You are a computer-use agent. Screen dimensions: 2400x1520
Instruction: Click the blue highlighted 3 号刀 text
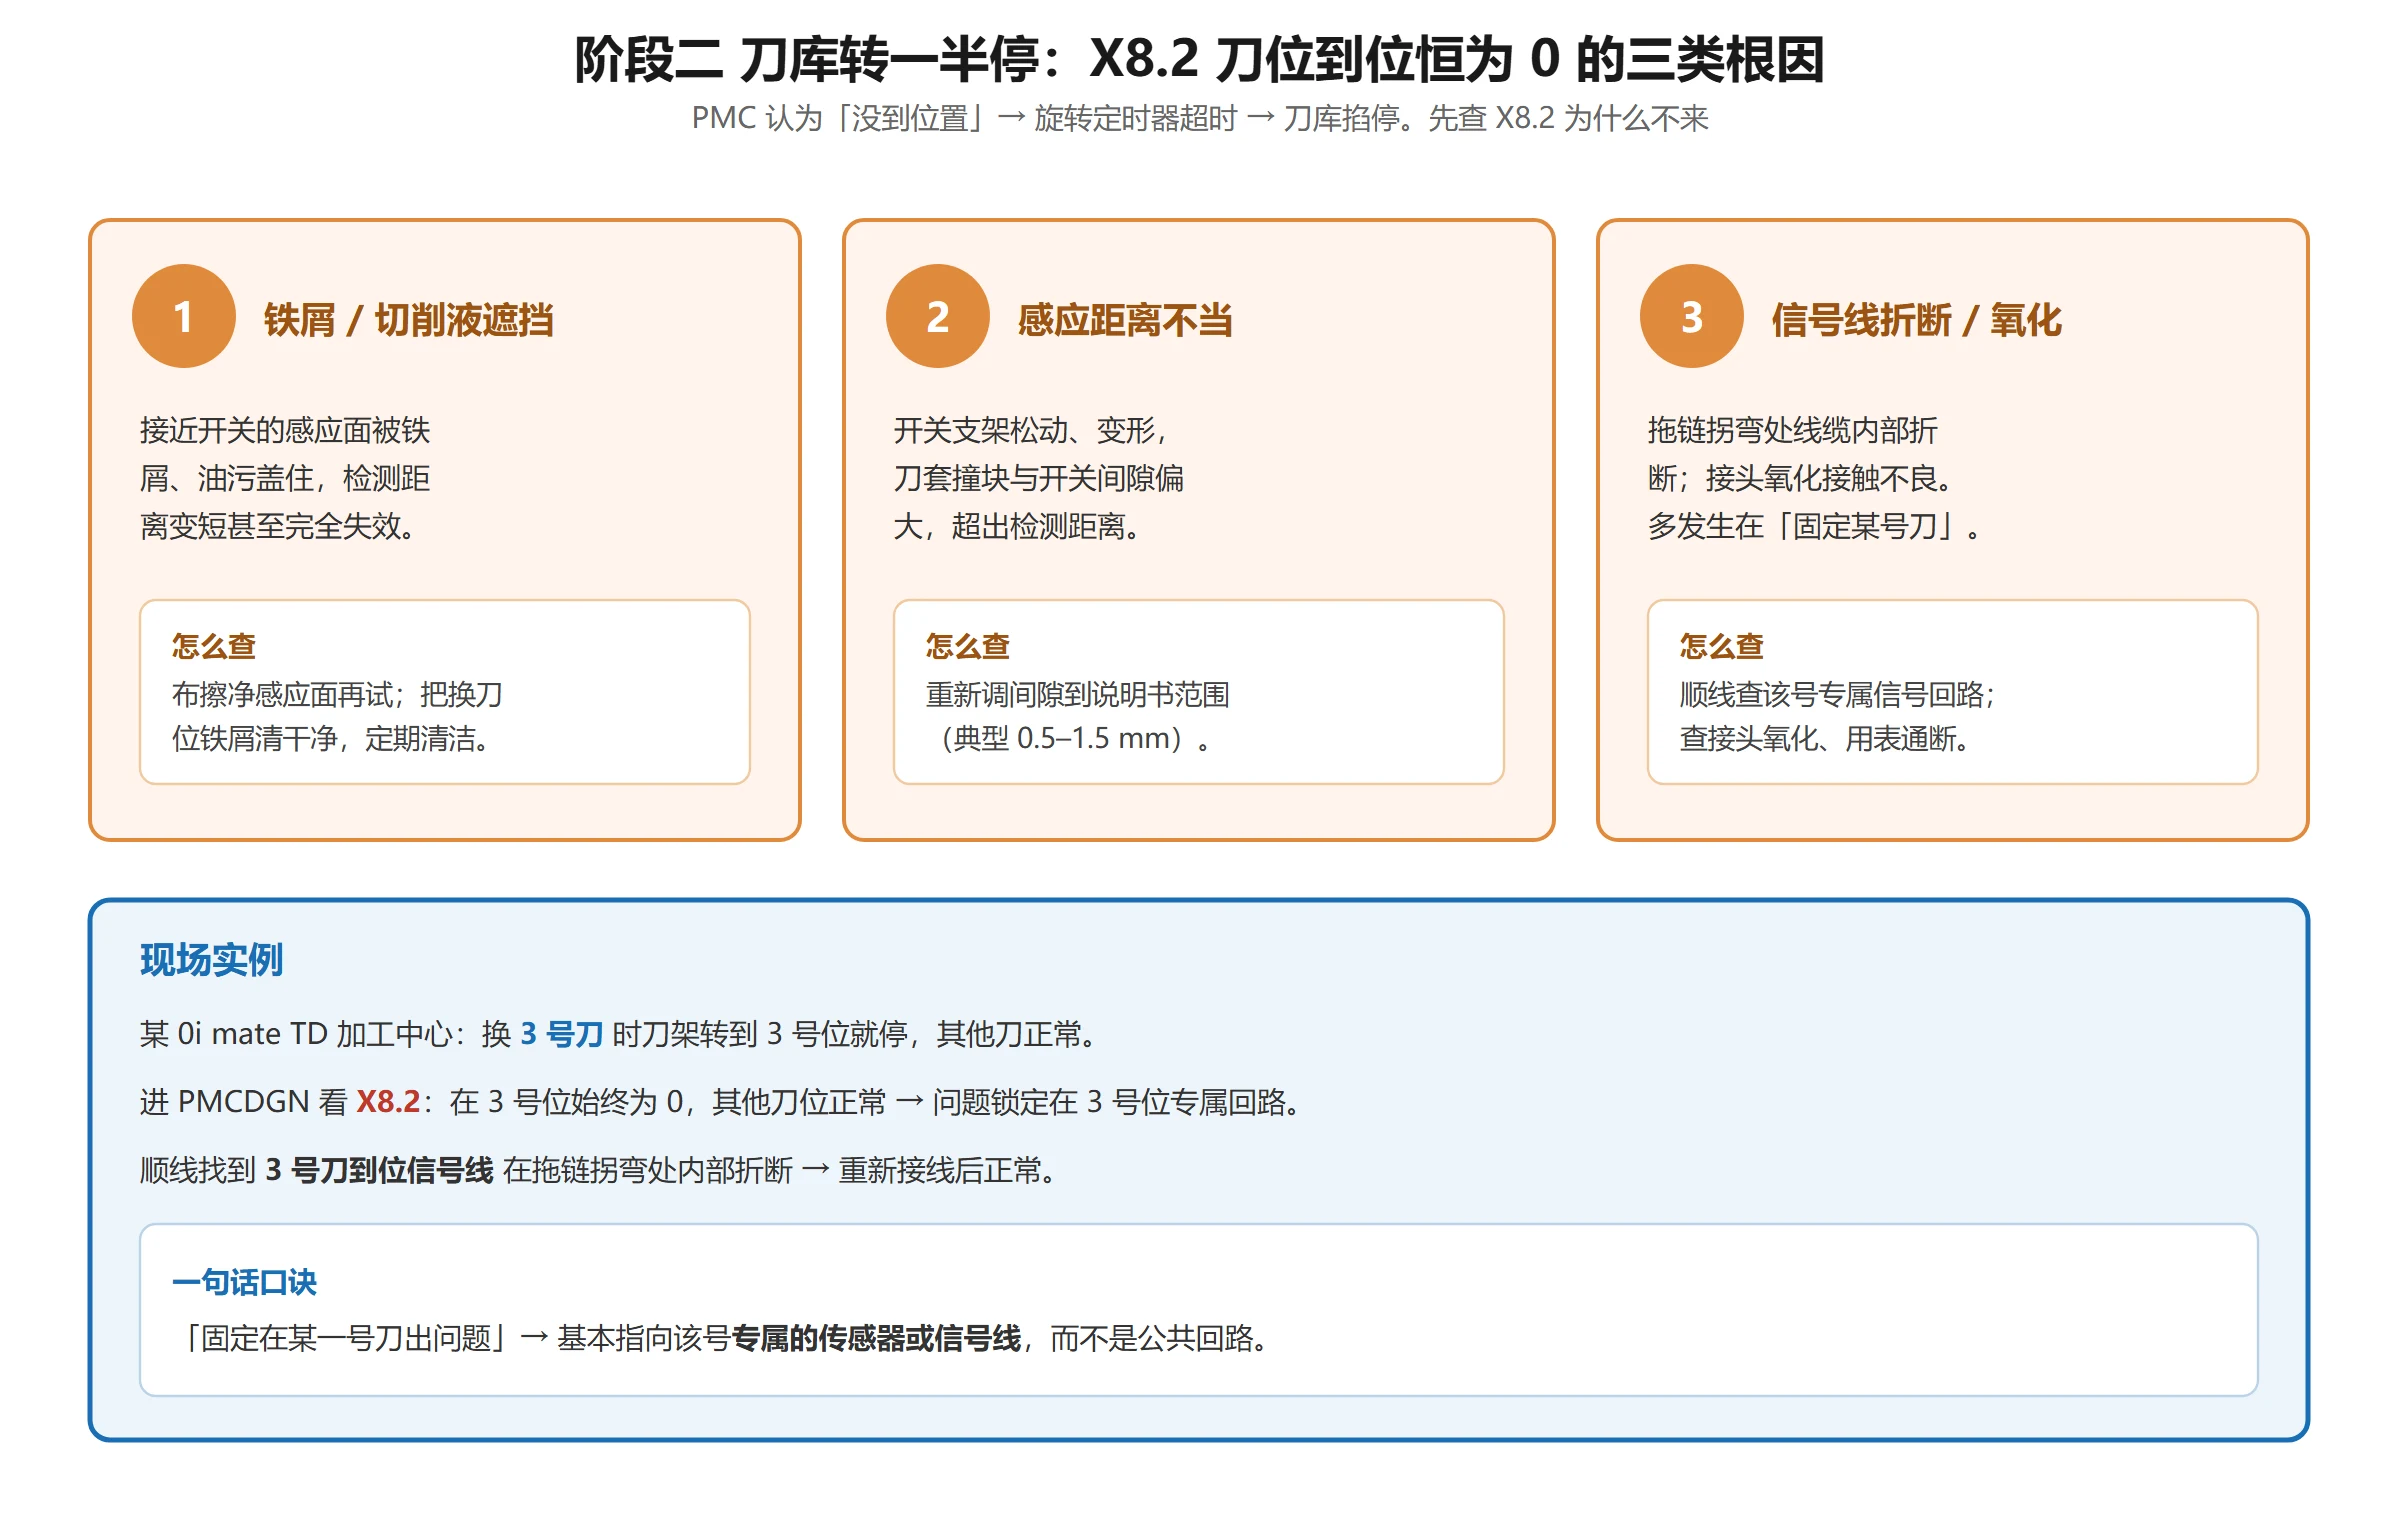(562, 1033)
